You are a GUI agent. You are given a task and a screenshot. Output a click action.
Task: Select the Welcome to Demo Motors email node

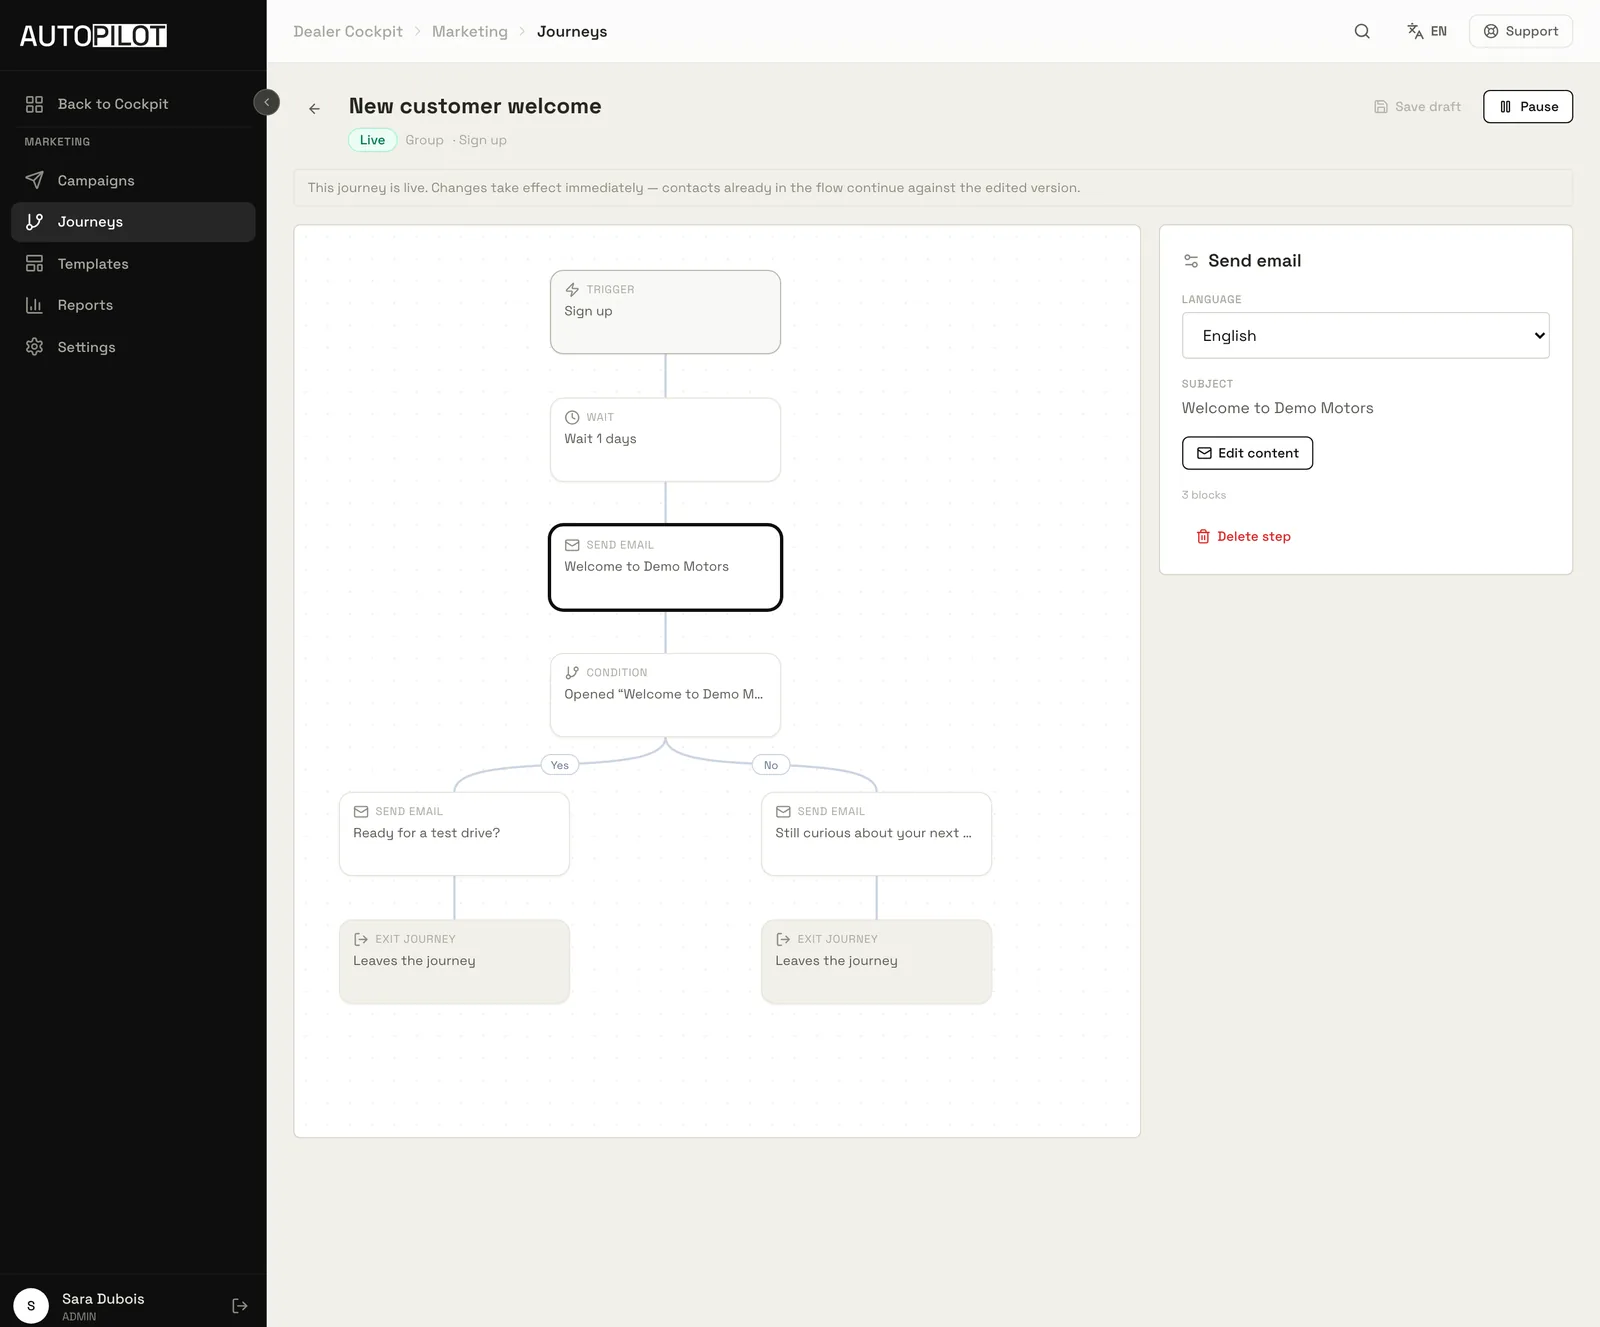click(665, 567)
